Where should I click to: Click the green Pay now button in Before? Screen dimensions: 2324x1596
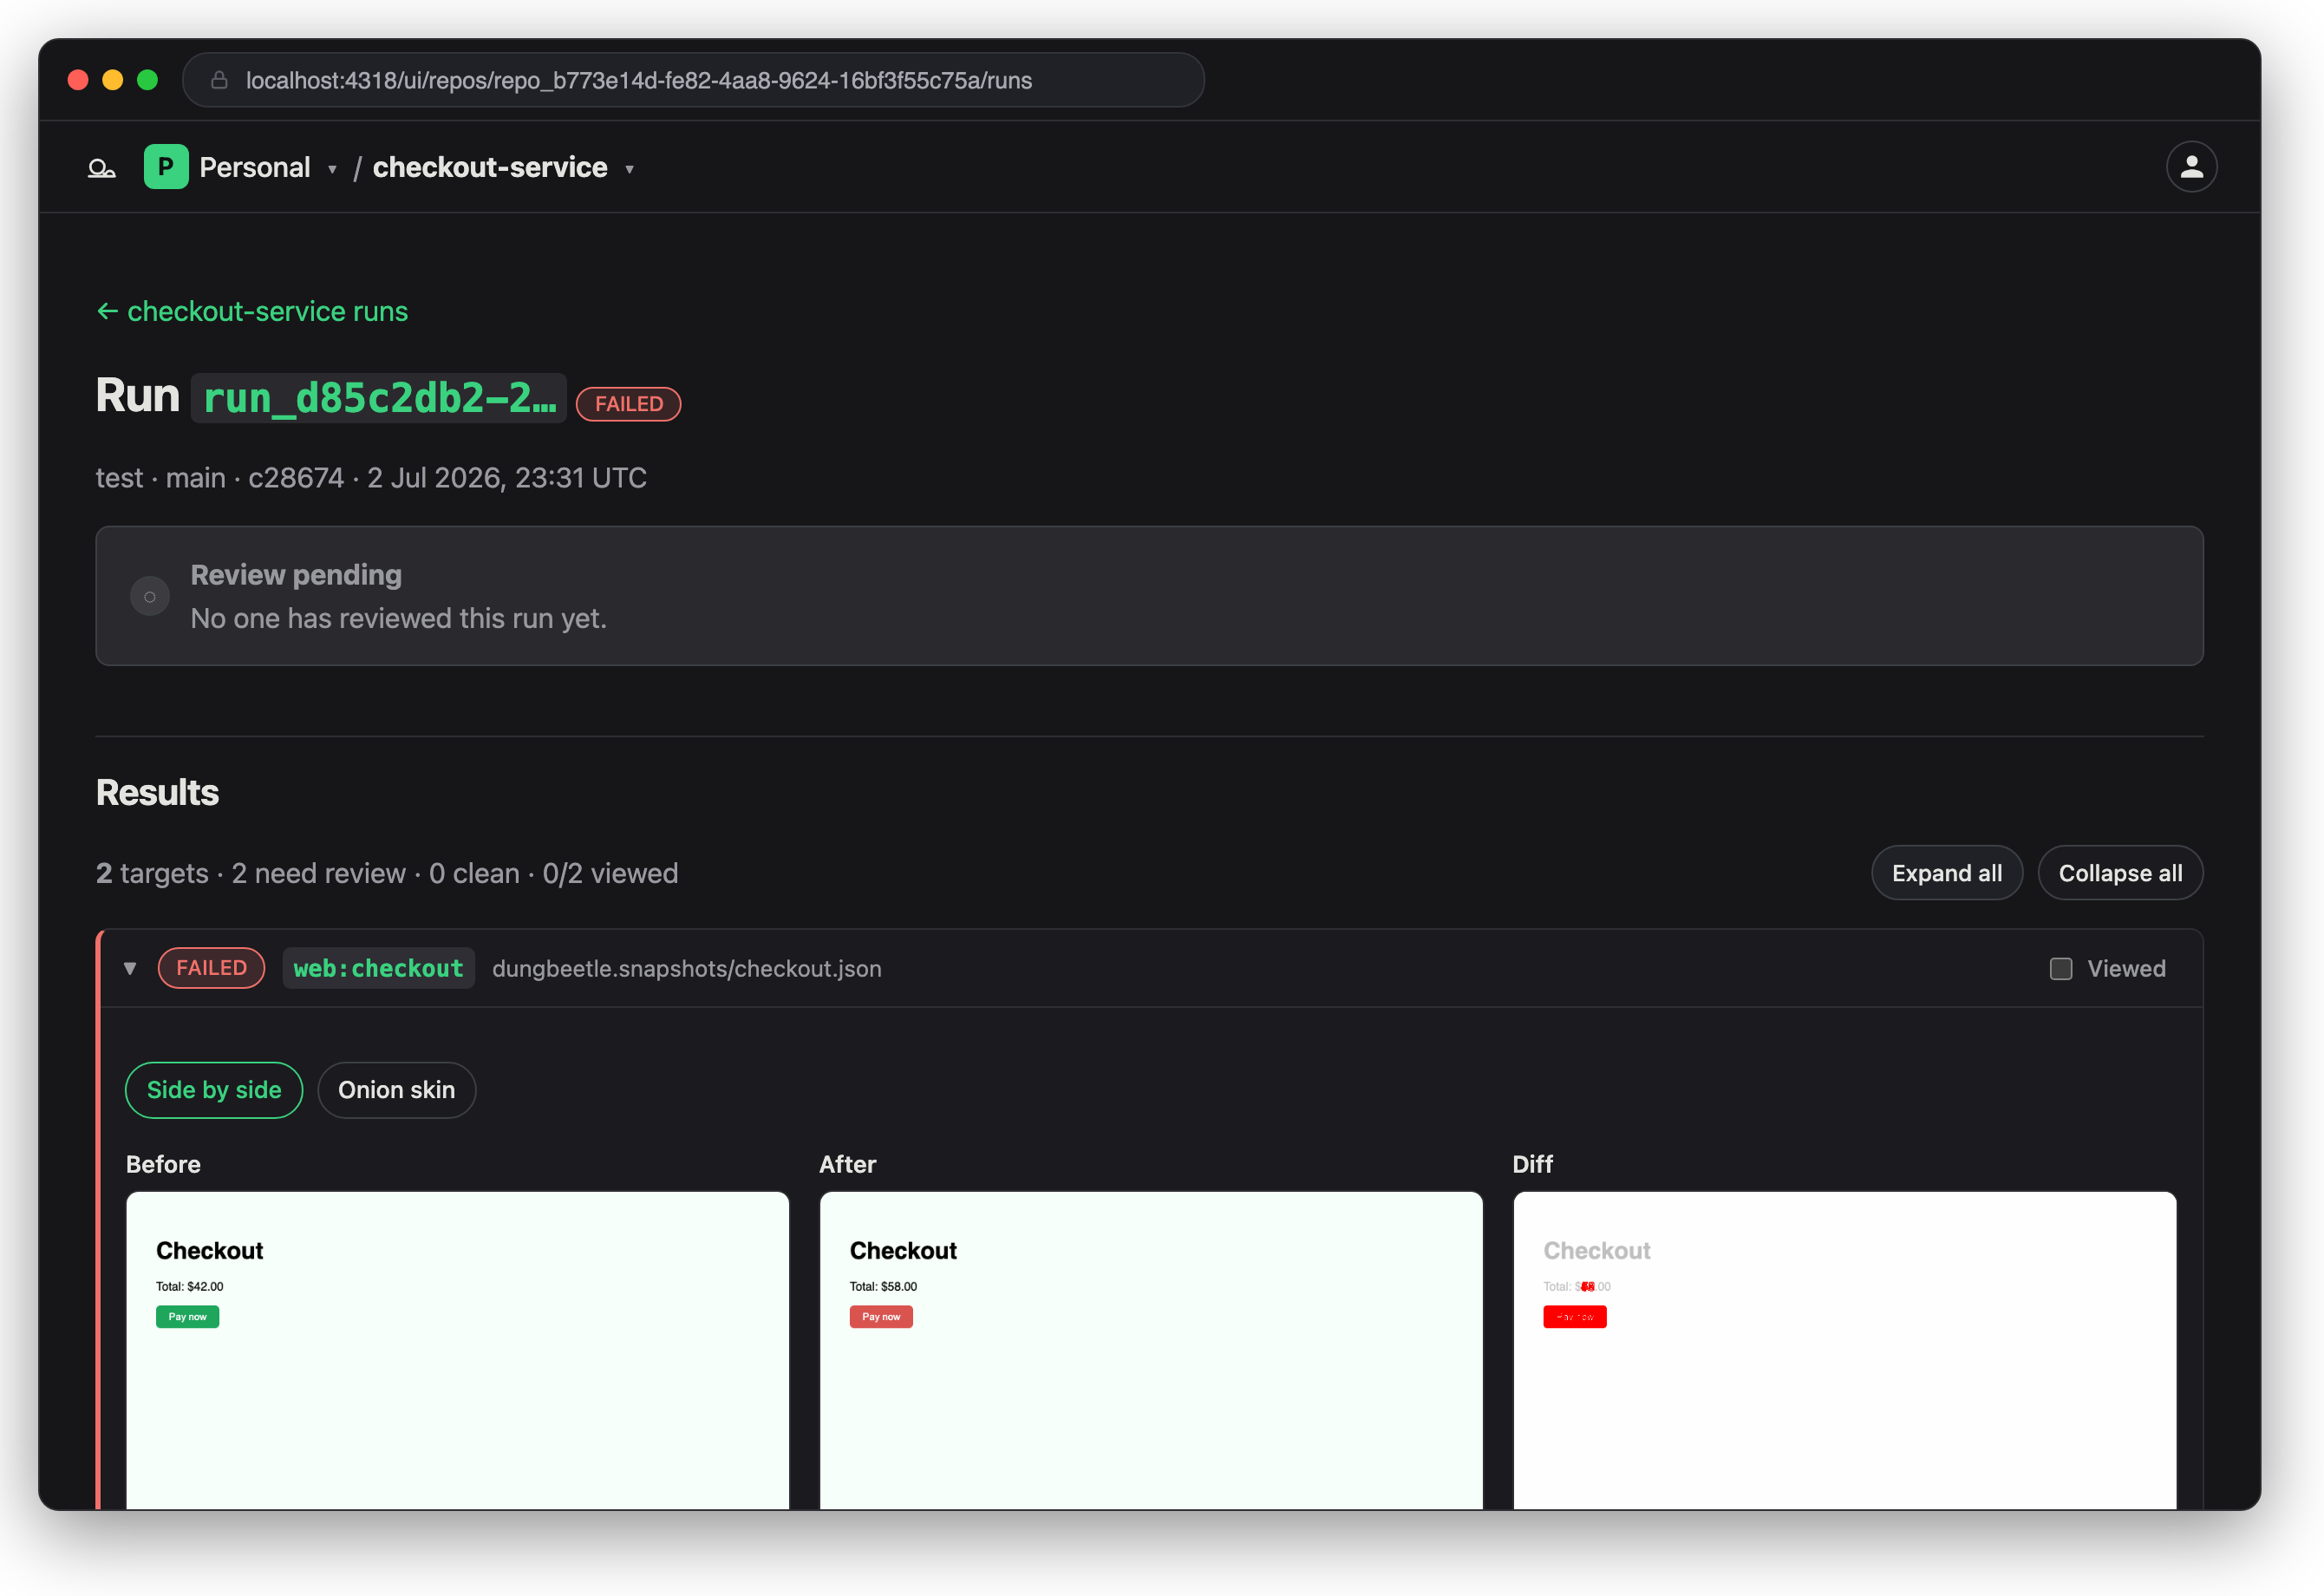tap(187, 1317)
